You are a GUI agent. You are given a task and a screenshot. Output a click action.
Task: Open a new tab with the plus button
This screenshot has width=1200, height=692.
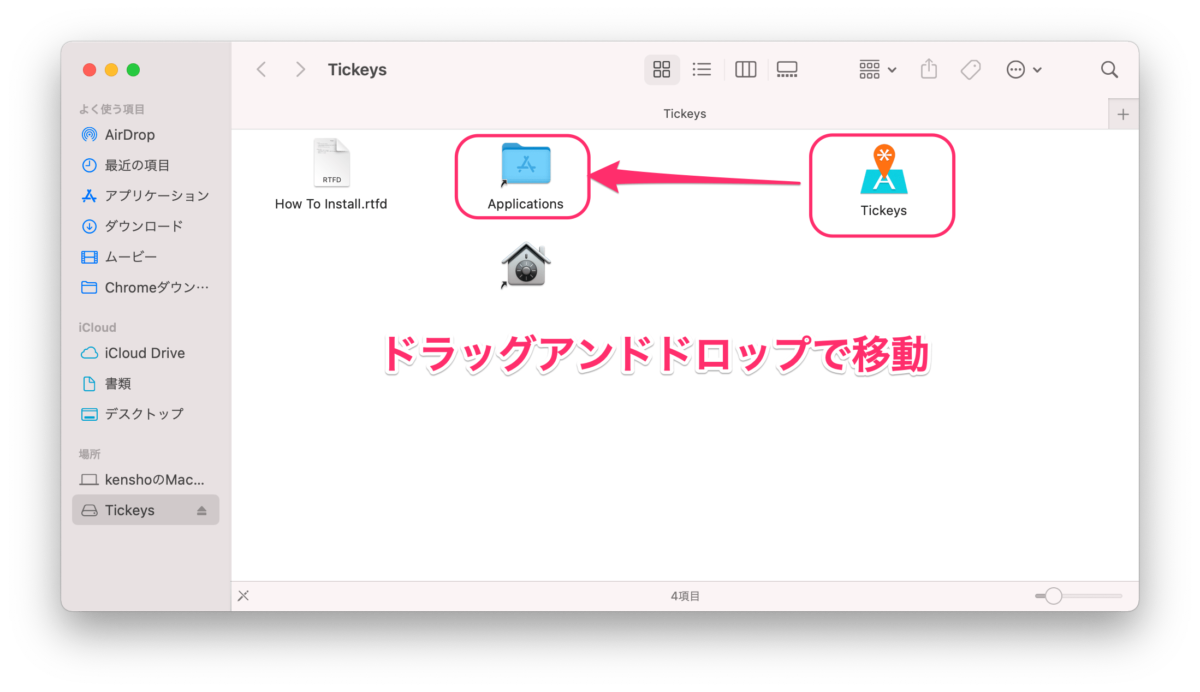[x=1122, y=113]
